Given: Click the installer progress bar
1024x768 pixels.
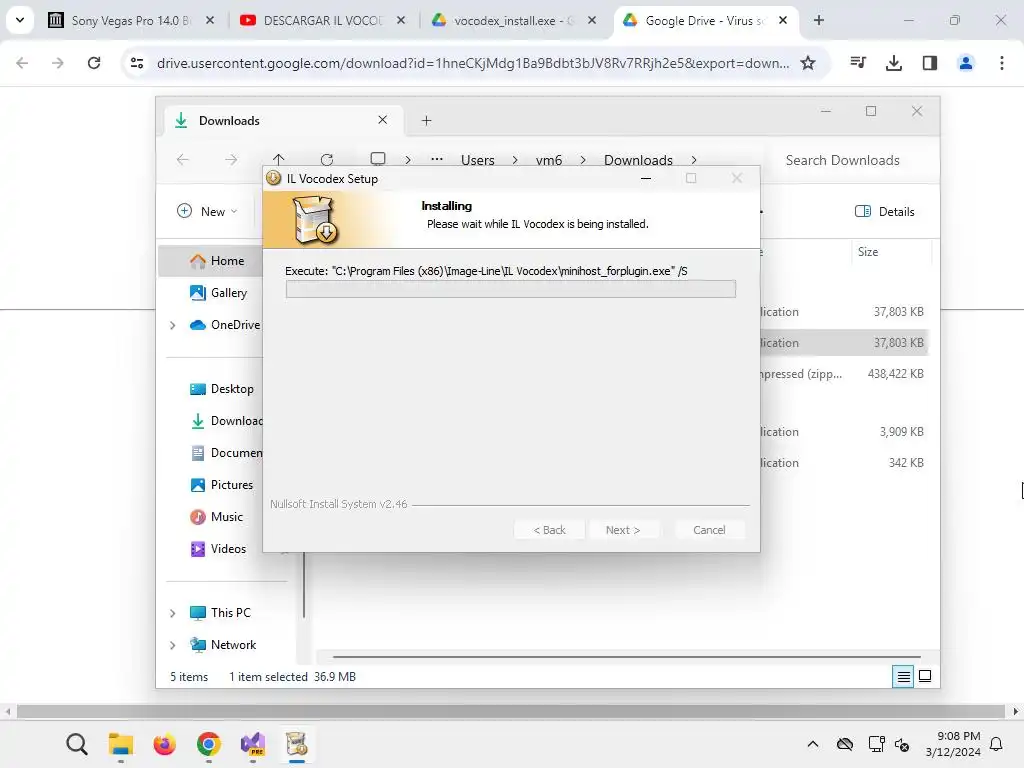Looking at the screenshot, I should pos(511,289).
